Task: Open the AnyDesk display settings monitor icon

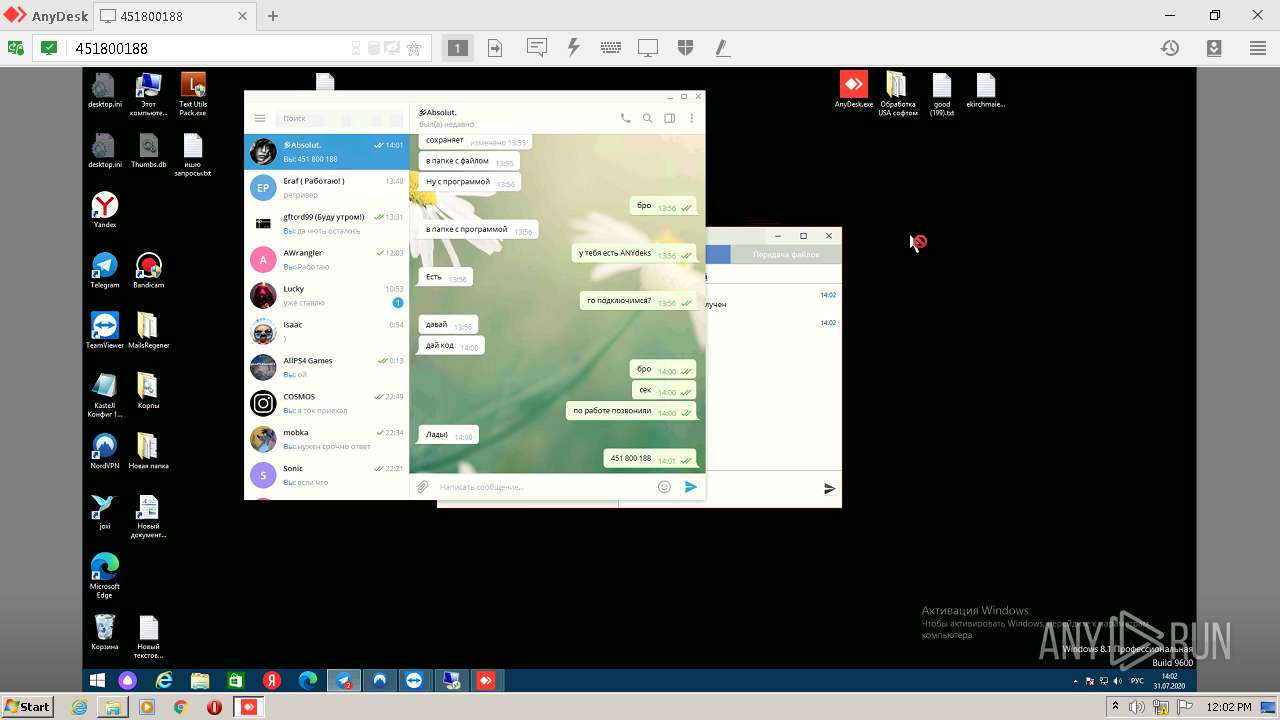Action: point(648,48)
